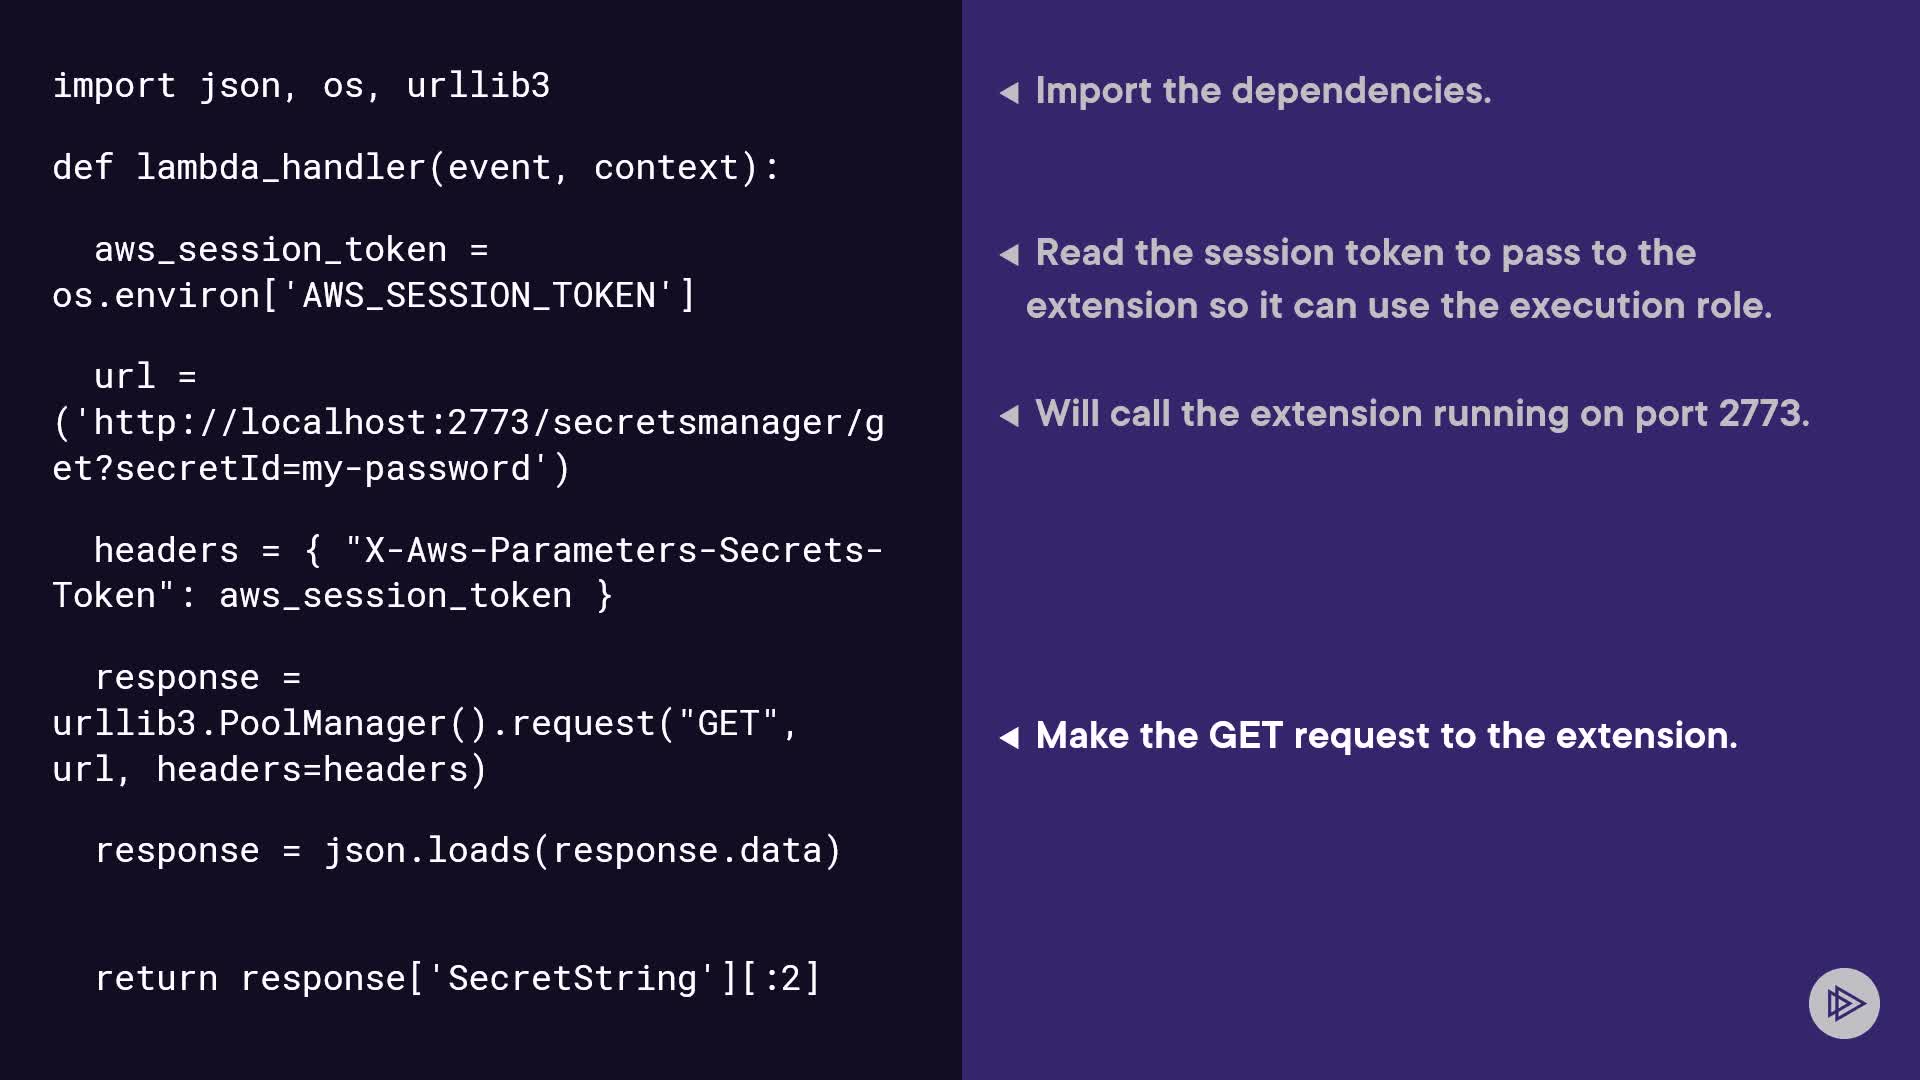Select the 'Import the dependencies.' annotation
The image size is (1920, 1080).
(1263, 91)
